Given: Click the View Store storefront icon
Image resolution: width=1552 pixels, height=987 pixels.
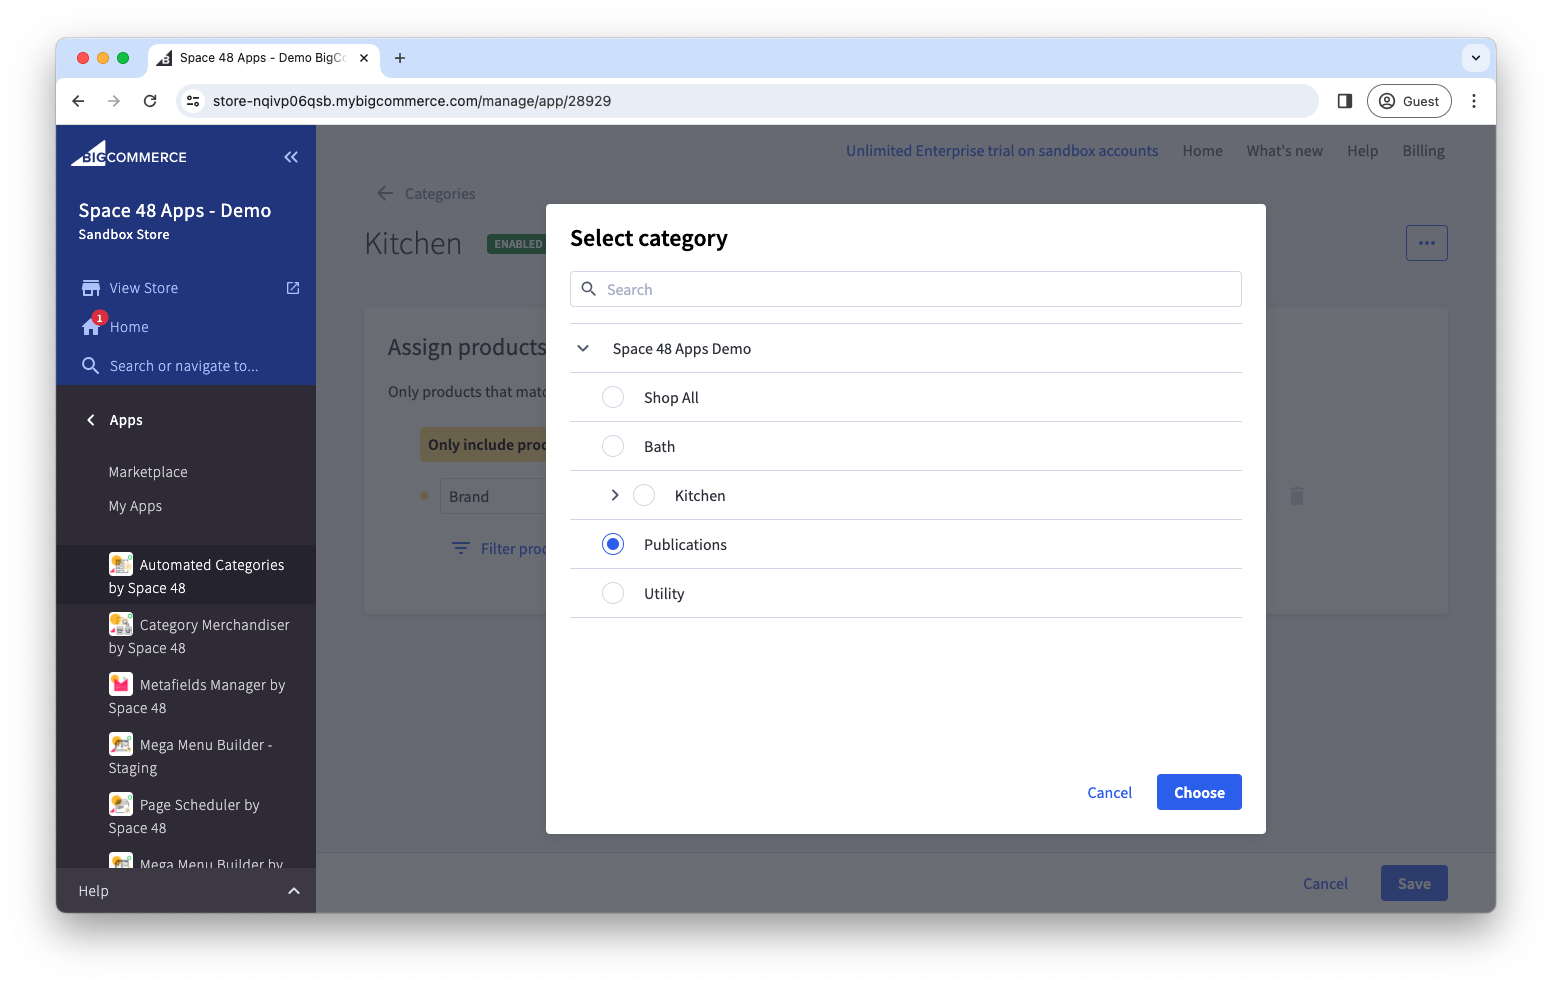Looking at the screenshot, I should pos(91,288).
